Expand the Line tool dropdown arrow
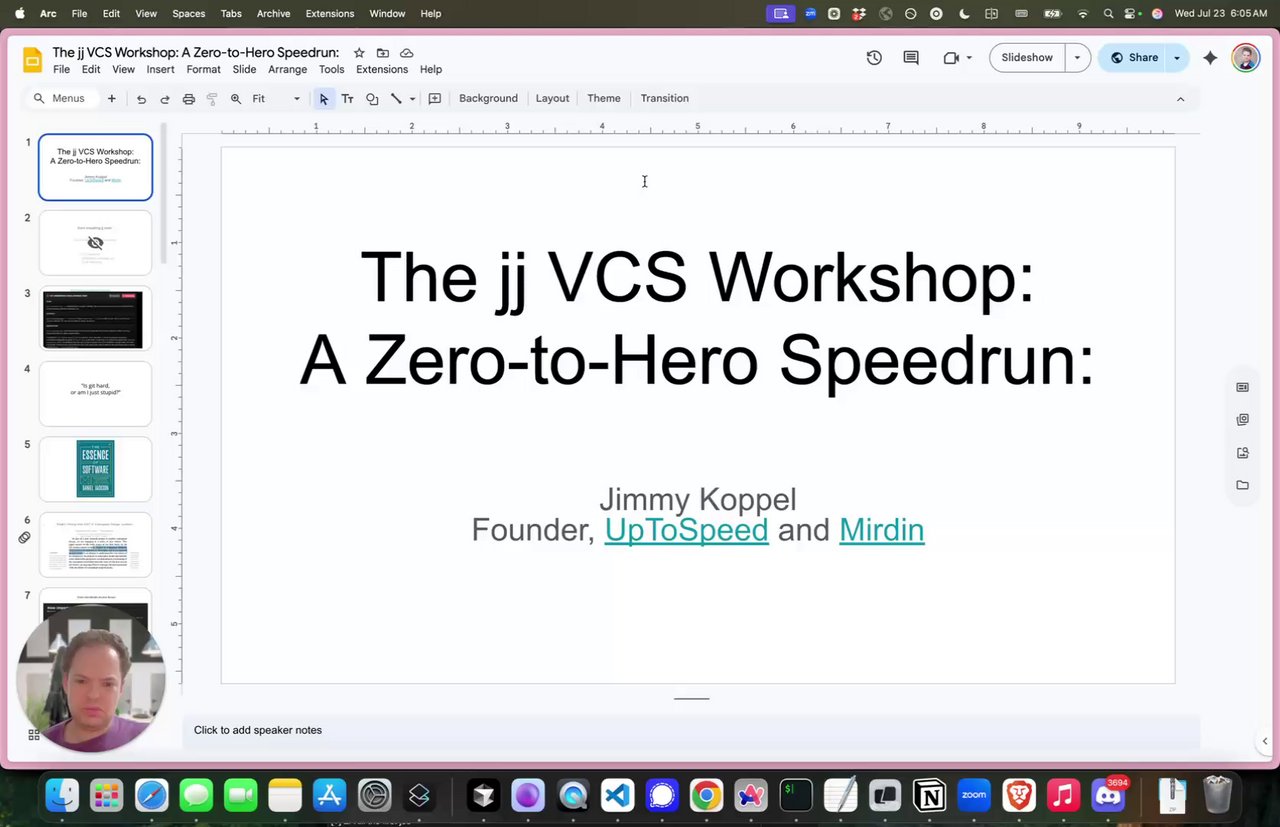This screenshot has width=1280, height=827. pyautogui.click(x=412, y=98)
